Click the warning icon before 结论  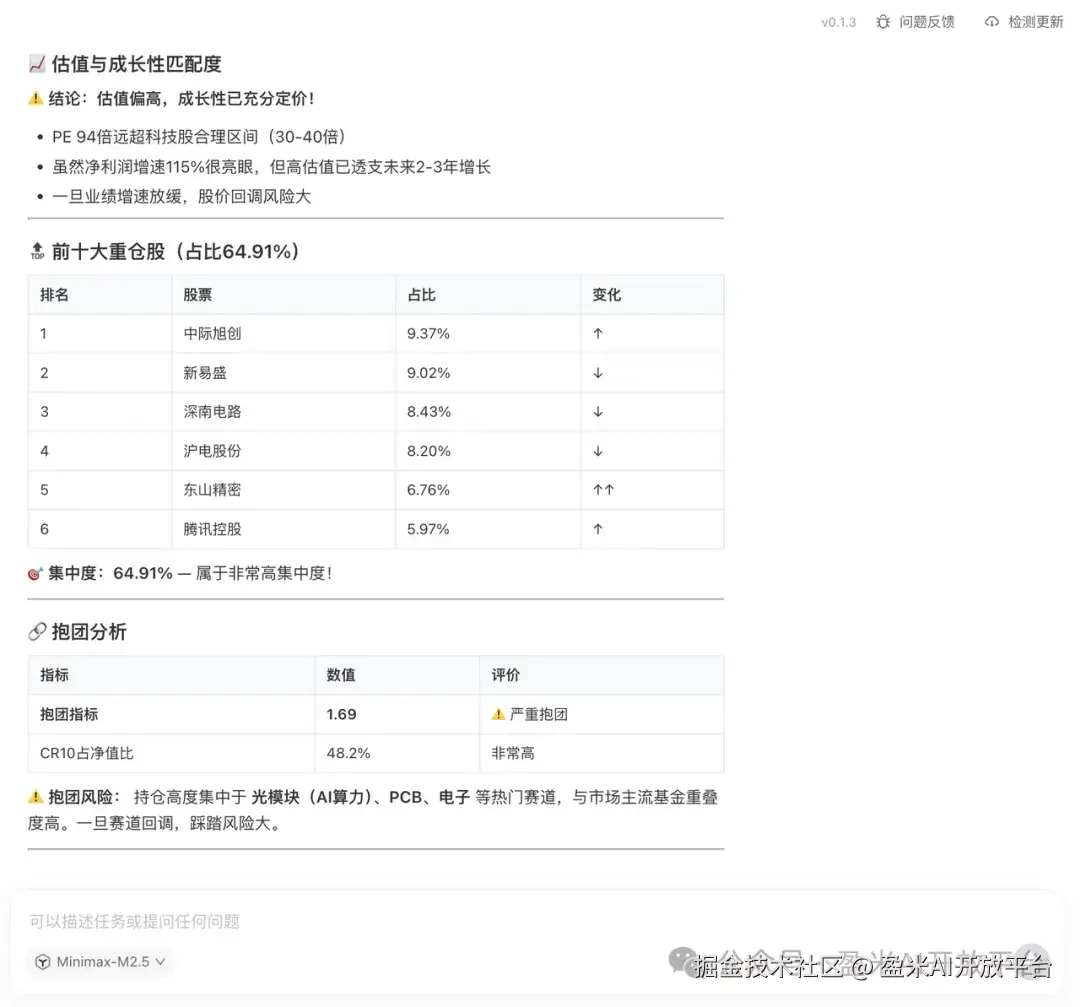35,98
